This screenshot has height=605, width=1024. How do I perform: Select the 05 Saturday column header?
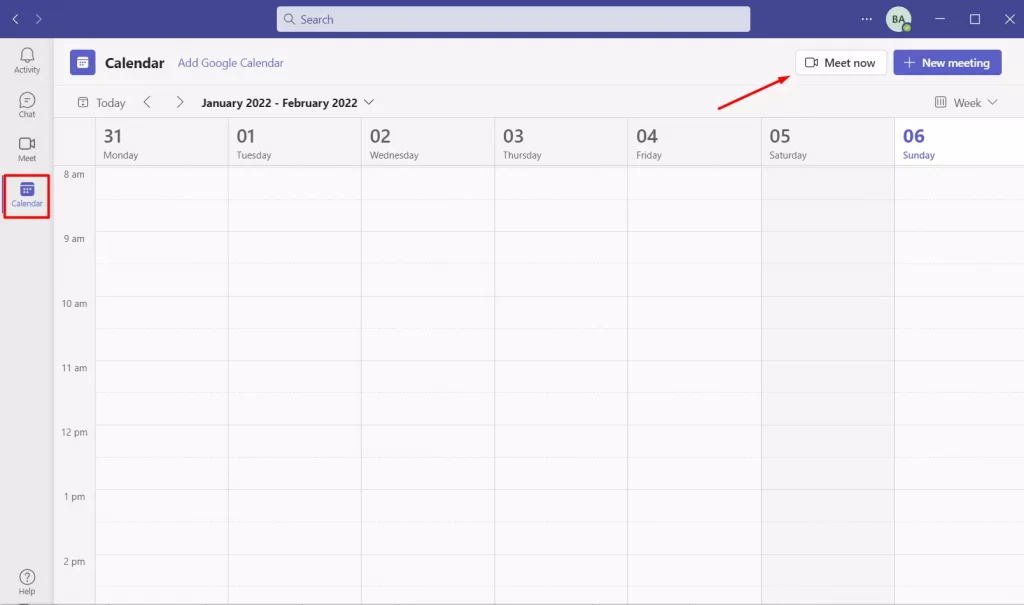pyautogui.click(x=827, y=142)
